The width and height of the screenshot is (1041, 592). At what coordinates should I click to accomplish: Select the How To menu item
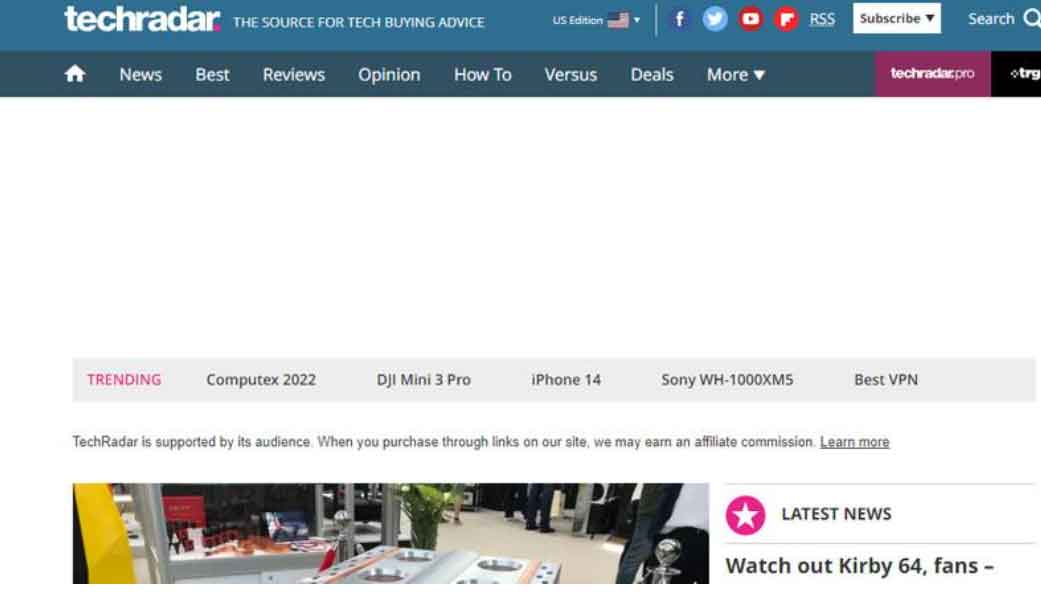482,74
